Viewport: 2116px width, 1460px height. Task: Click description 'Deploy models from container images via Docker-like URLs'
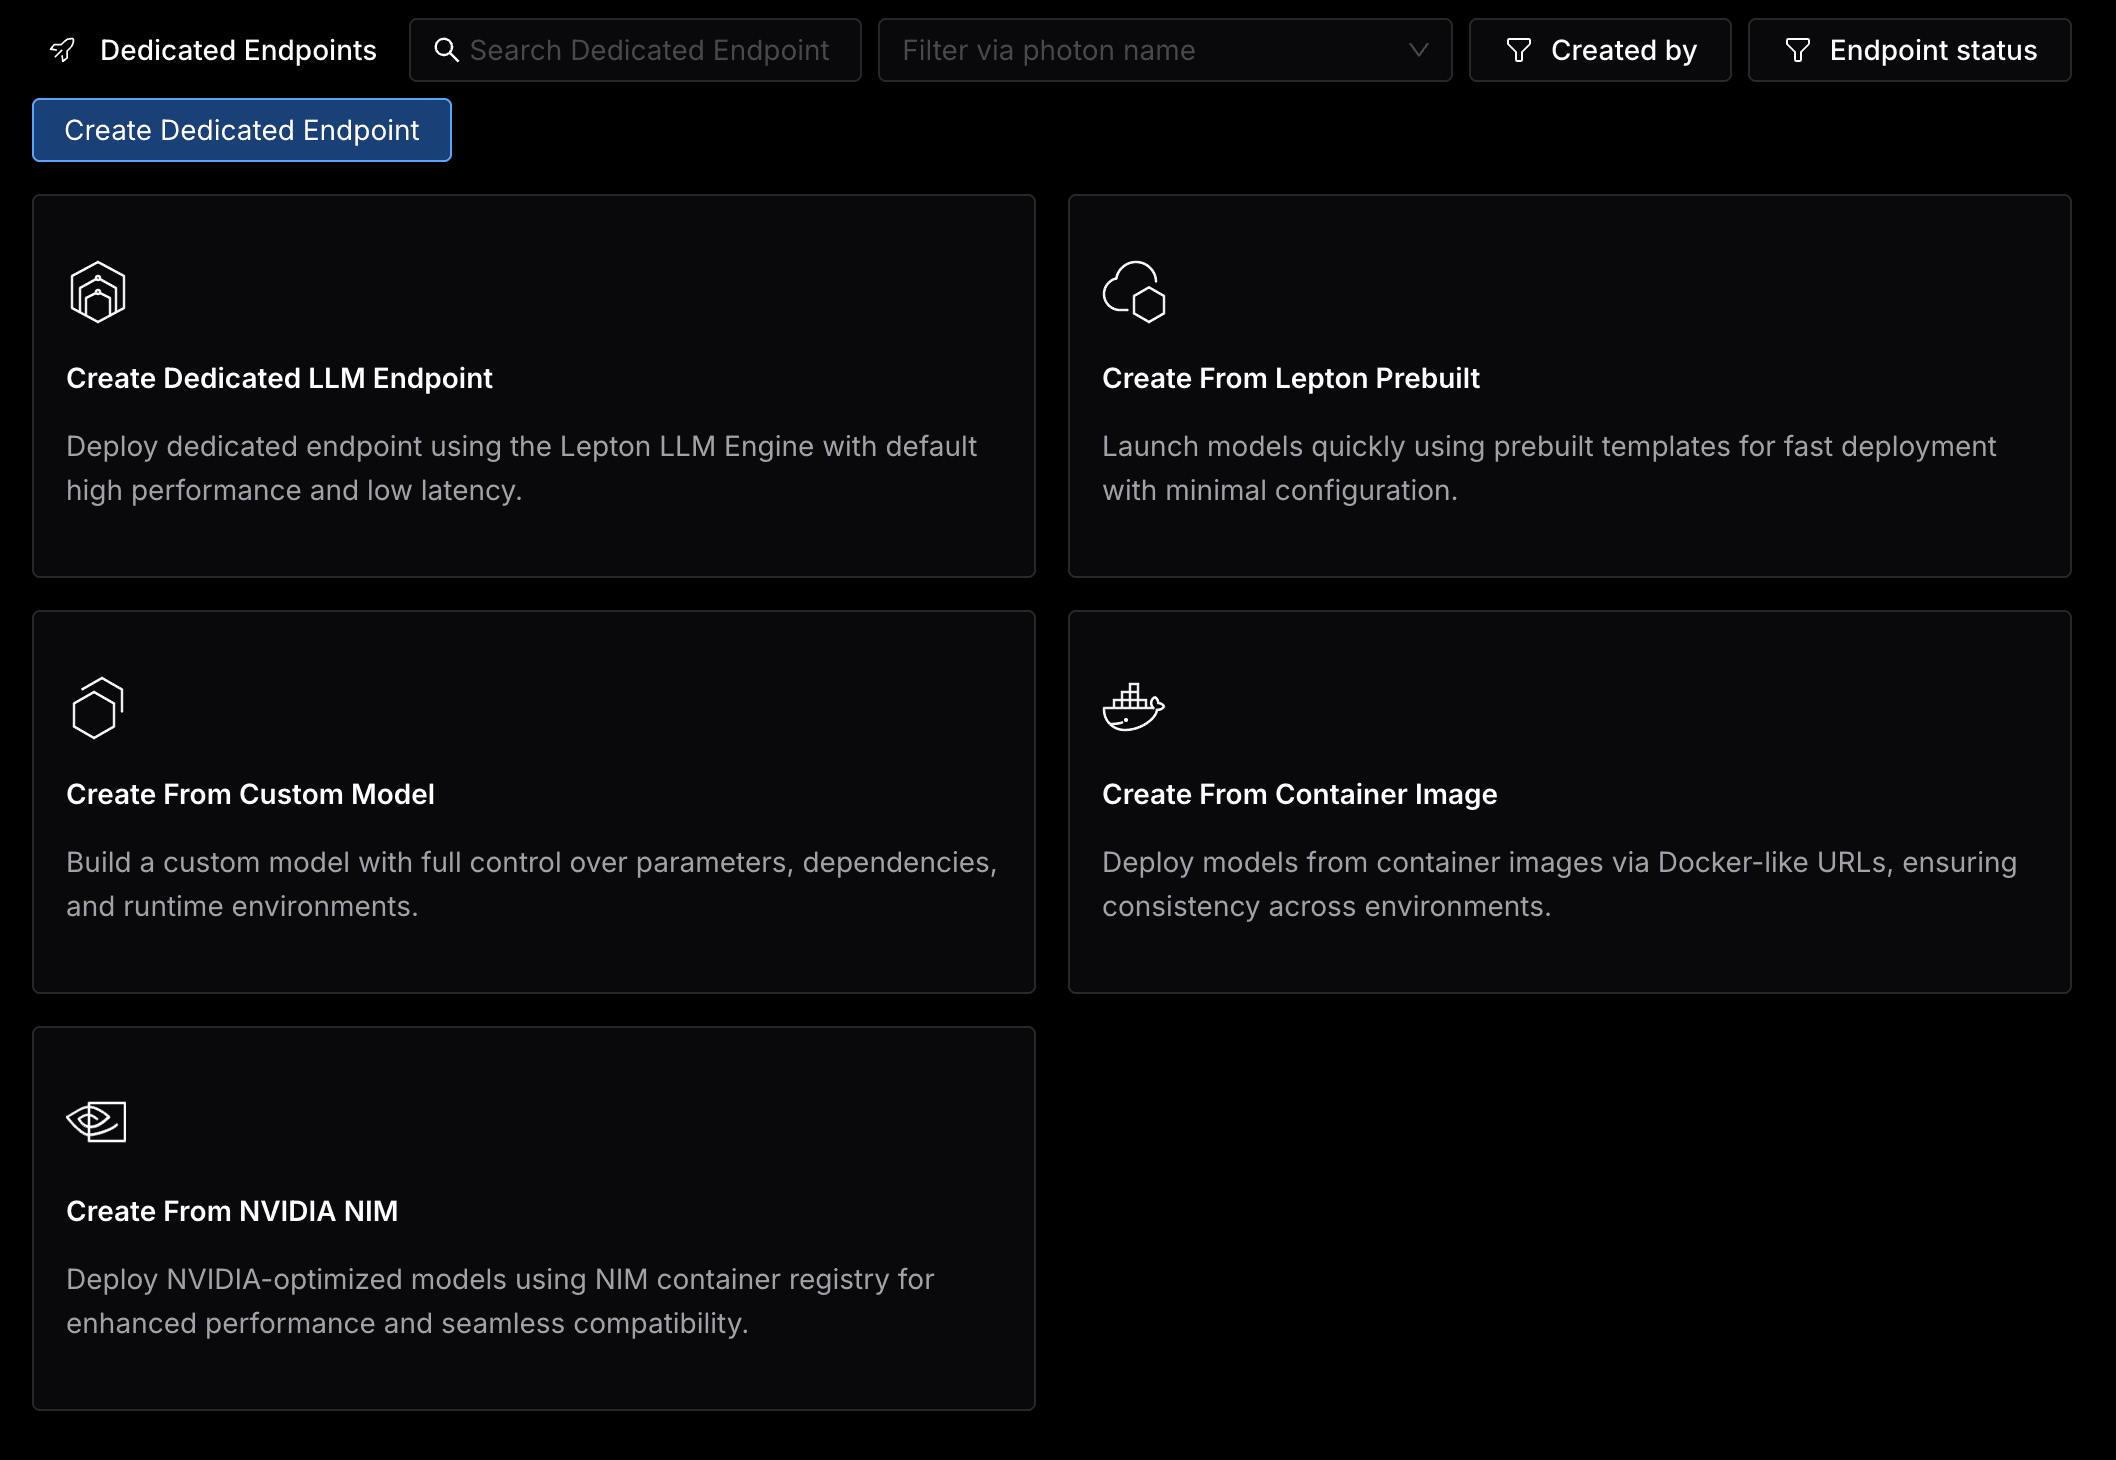1559,884
